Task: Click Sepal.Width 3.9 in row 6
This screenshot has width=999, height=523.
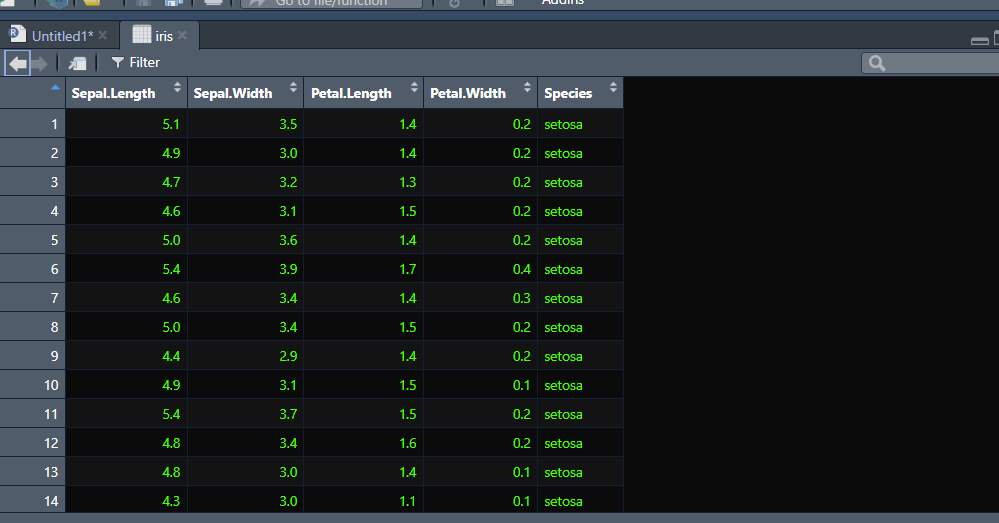Action: click(x=288, y=269)
